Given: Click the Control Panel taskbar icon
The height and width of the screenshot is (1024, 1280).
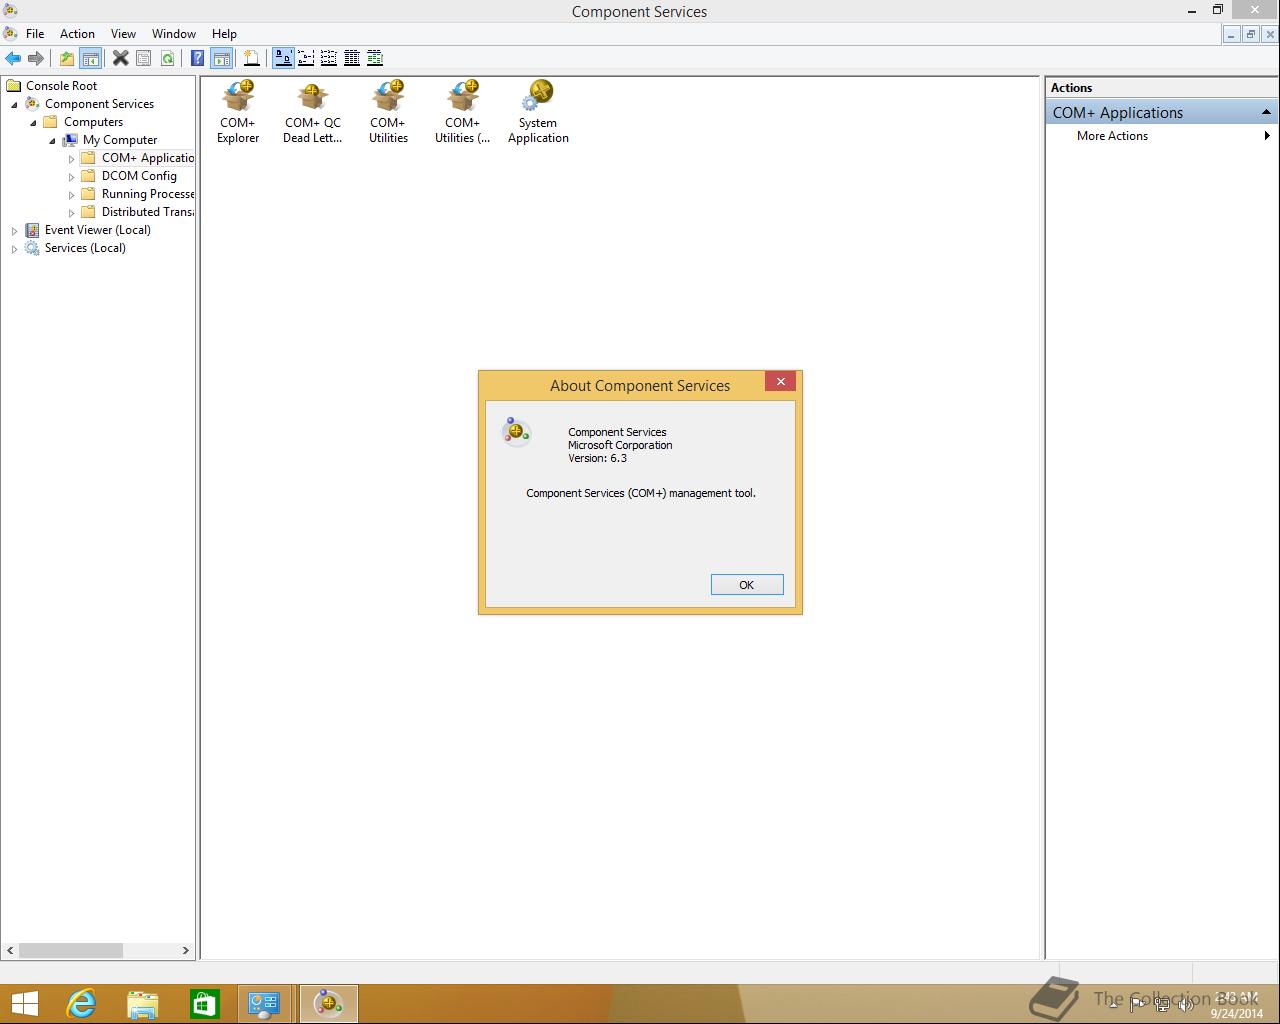Looking at the screenshot, I should pyautogui.click(x=264, y=1003).
